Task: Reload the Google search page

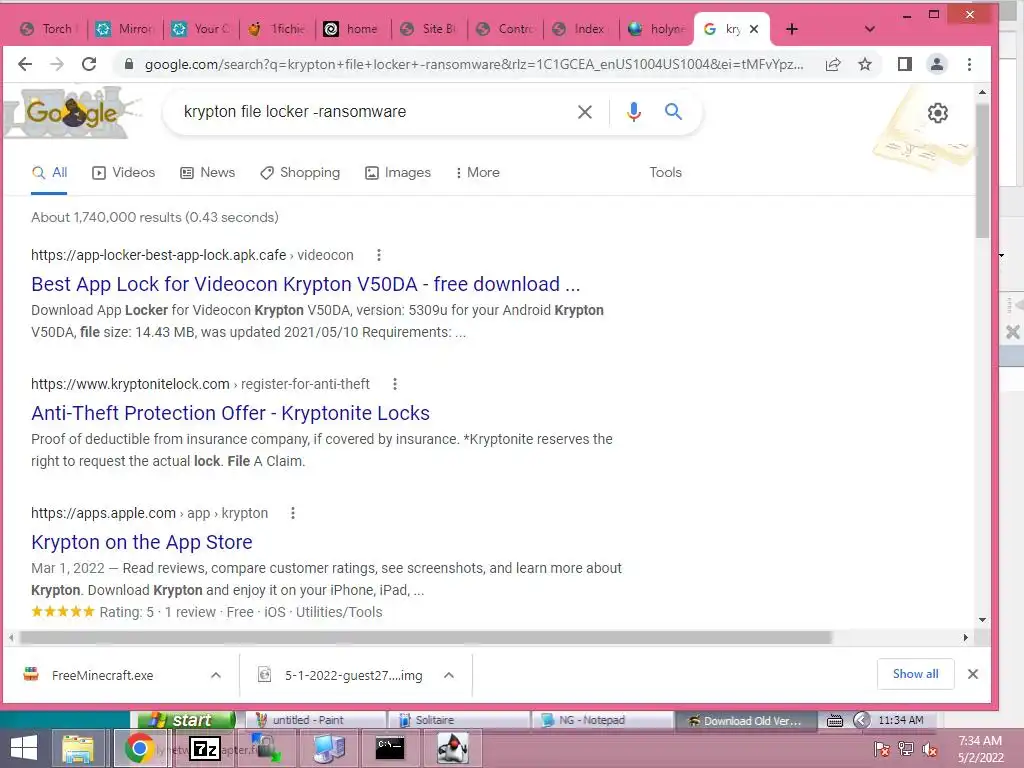Action: [89, 64]
